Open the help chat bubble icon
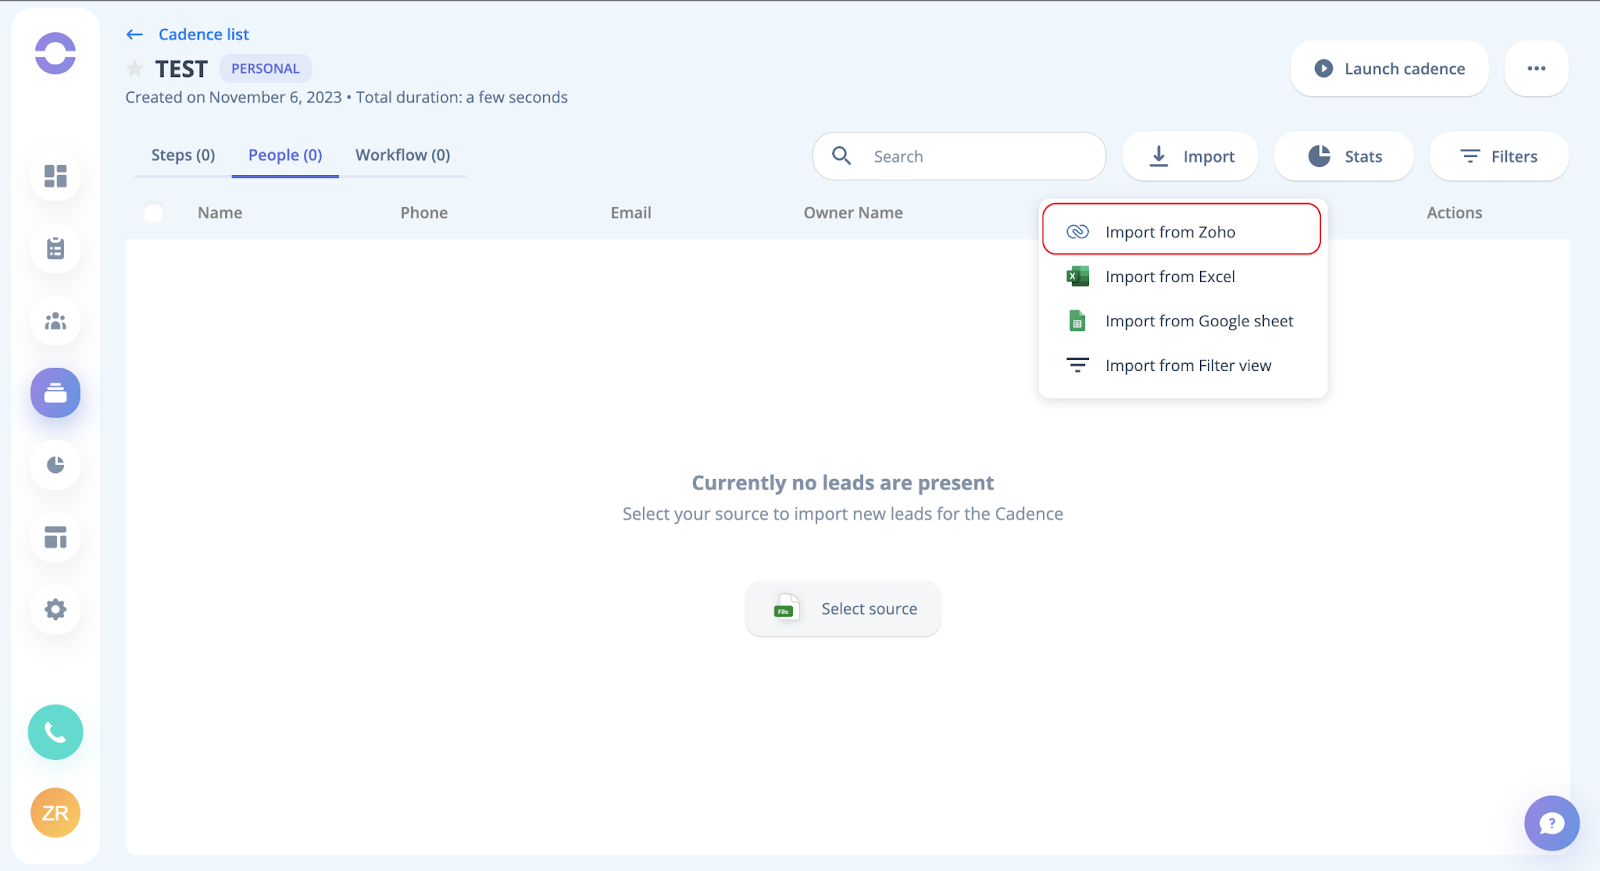The image size is (1600, 871). (x=1551, y=823)
